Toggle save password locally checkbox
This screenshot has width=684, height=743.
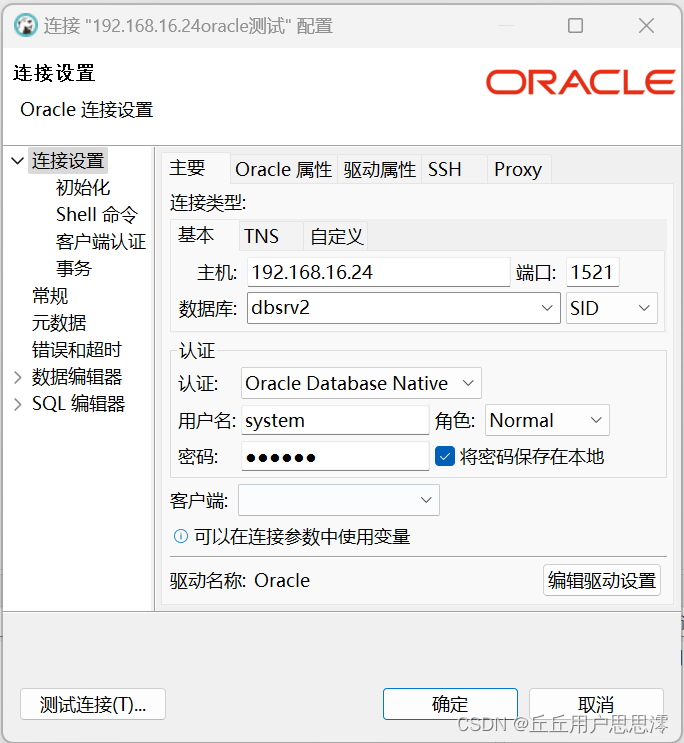tap(445, 457)
